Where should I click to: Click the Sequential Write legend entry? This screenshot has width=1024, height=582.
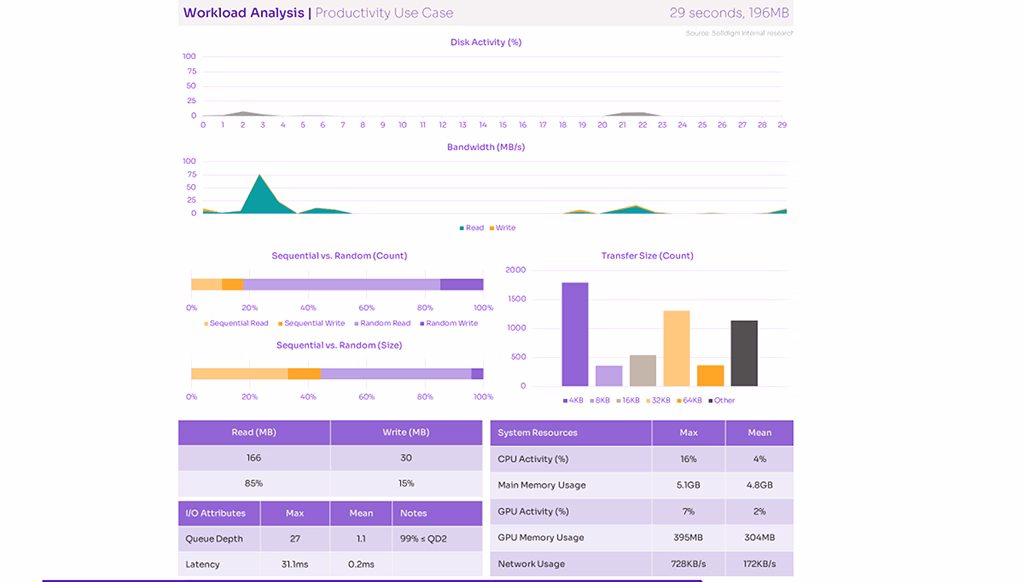tap(311, 323)
